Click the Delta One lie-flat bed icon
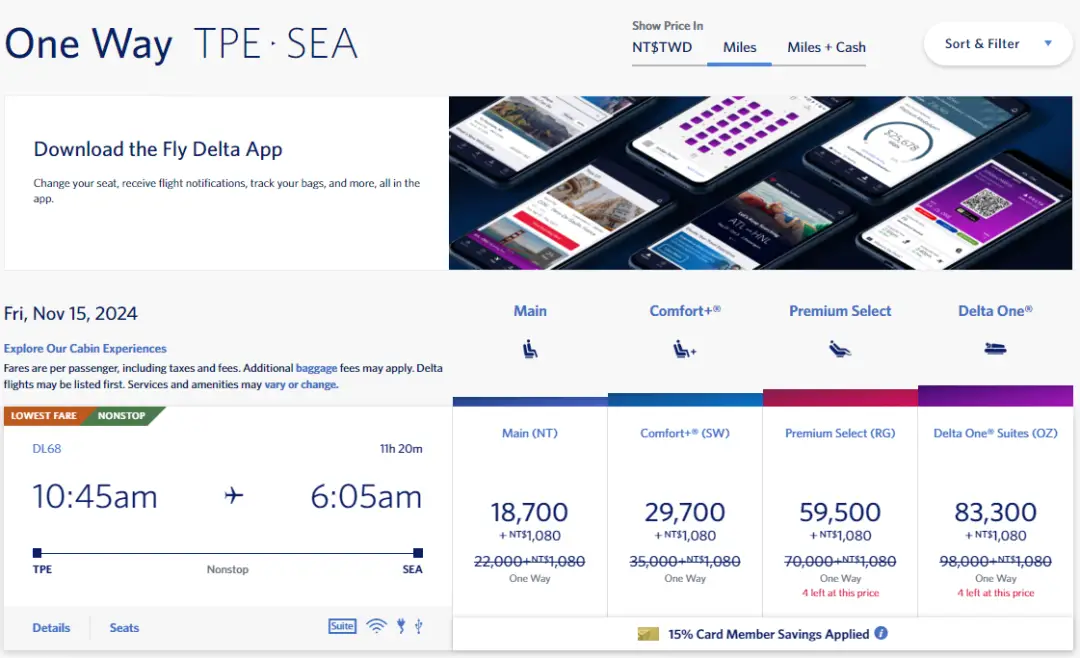Screen dimensions: 1080x658 [995, 349]
